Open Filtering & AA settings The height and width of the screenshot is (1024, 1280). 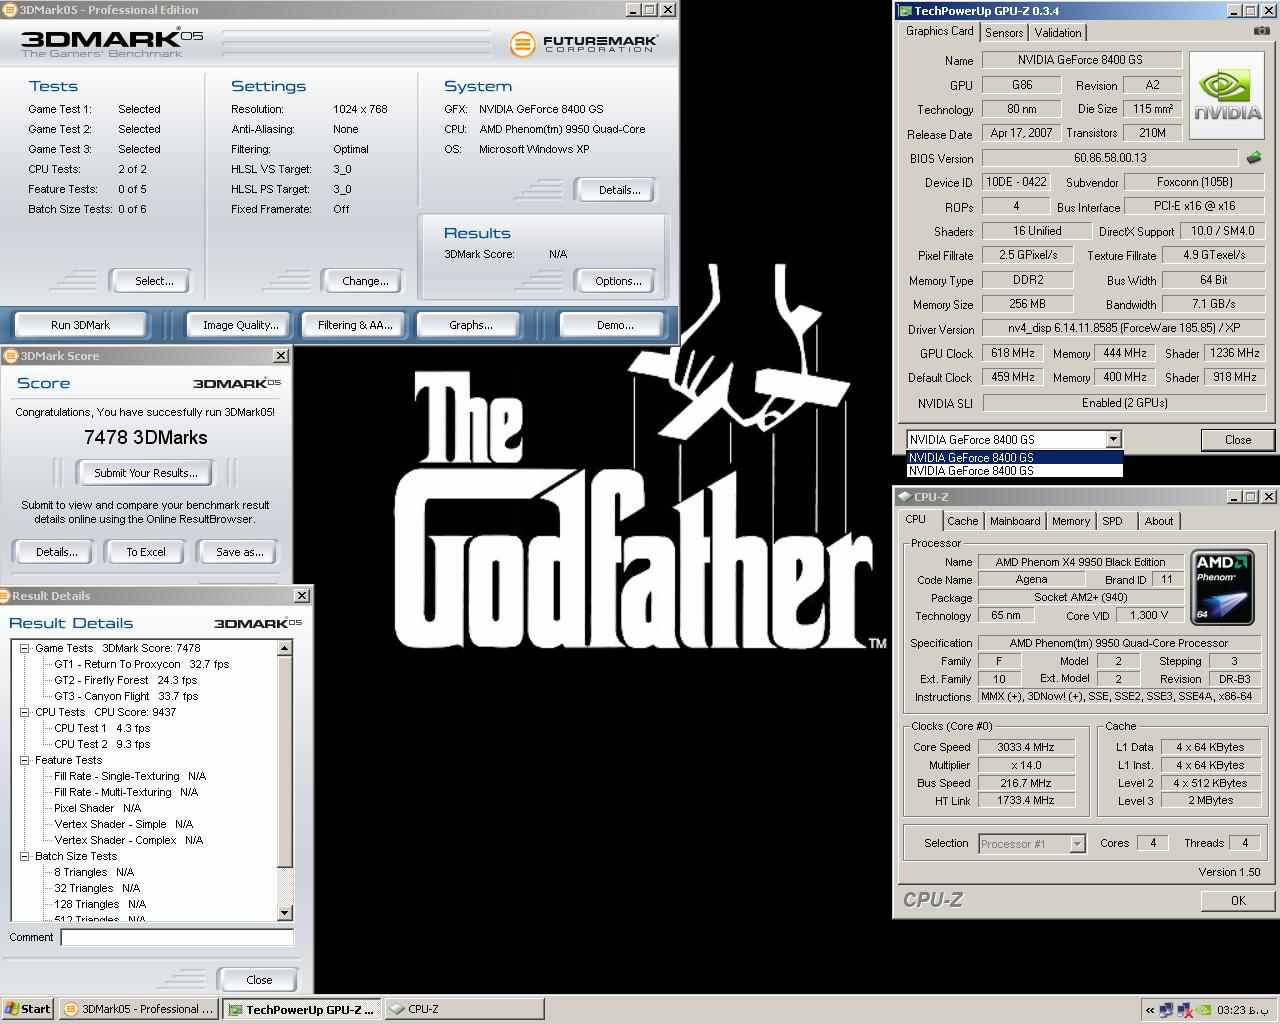(355, 325)
